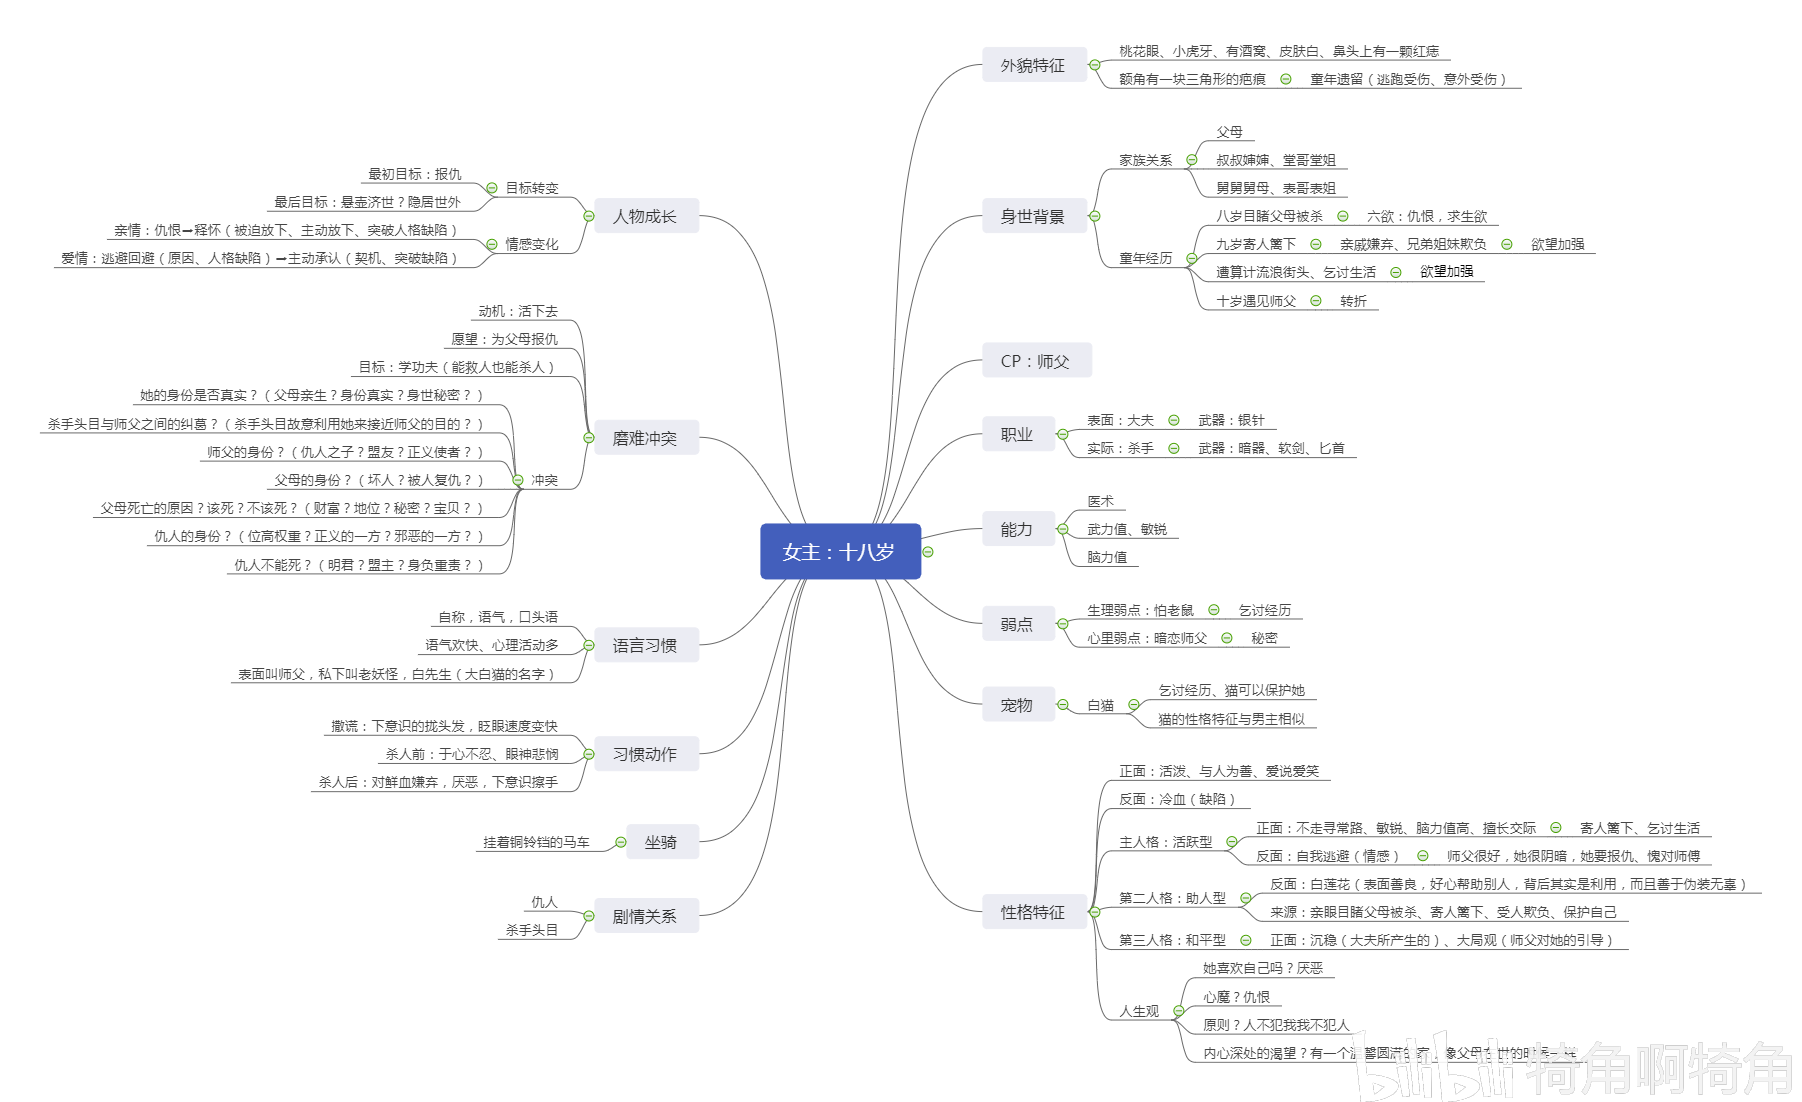Select the 职业 branch node
This screenshot has height=1102, width=1802.
[1018, 434]
